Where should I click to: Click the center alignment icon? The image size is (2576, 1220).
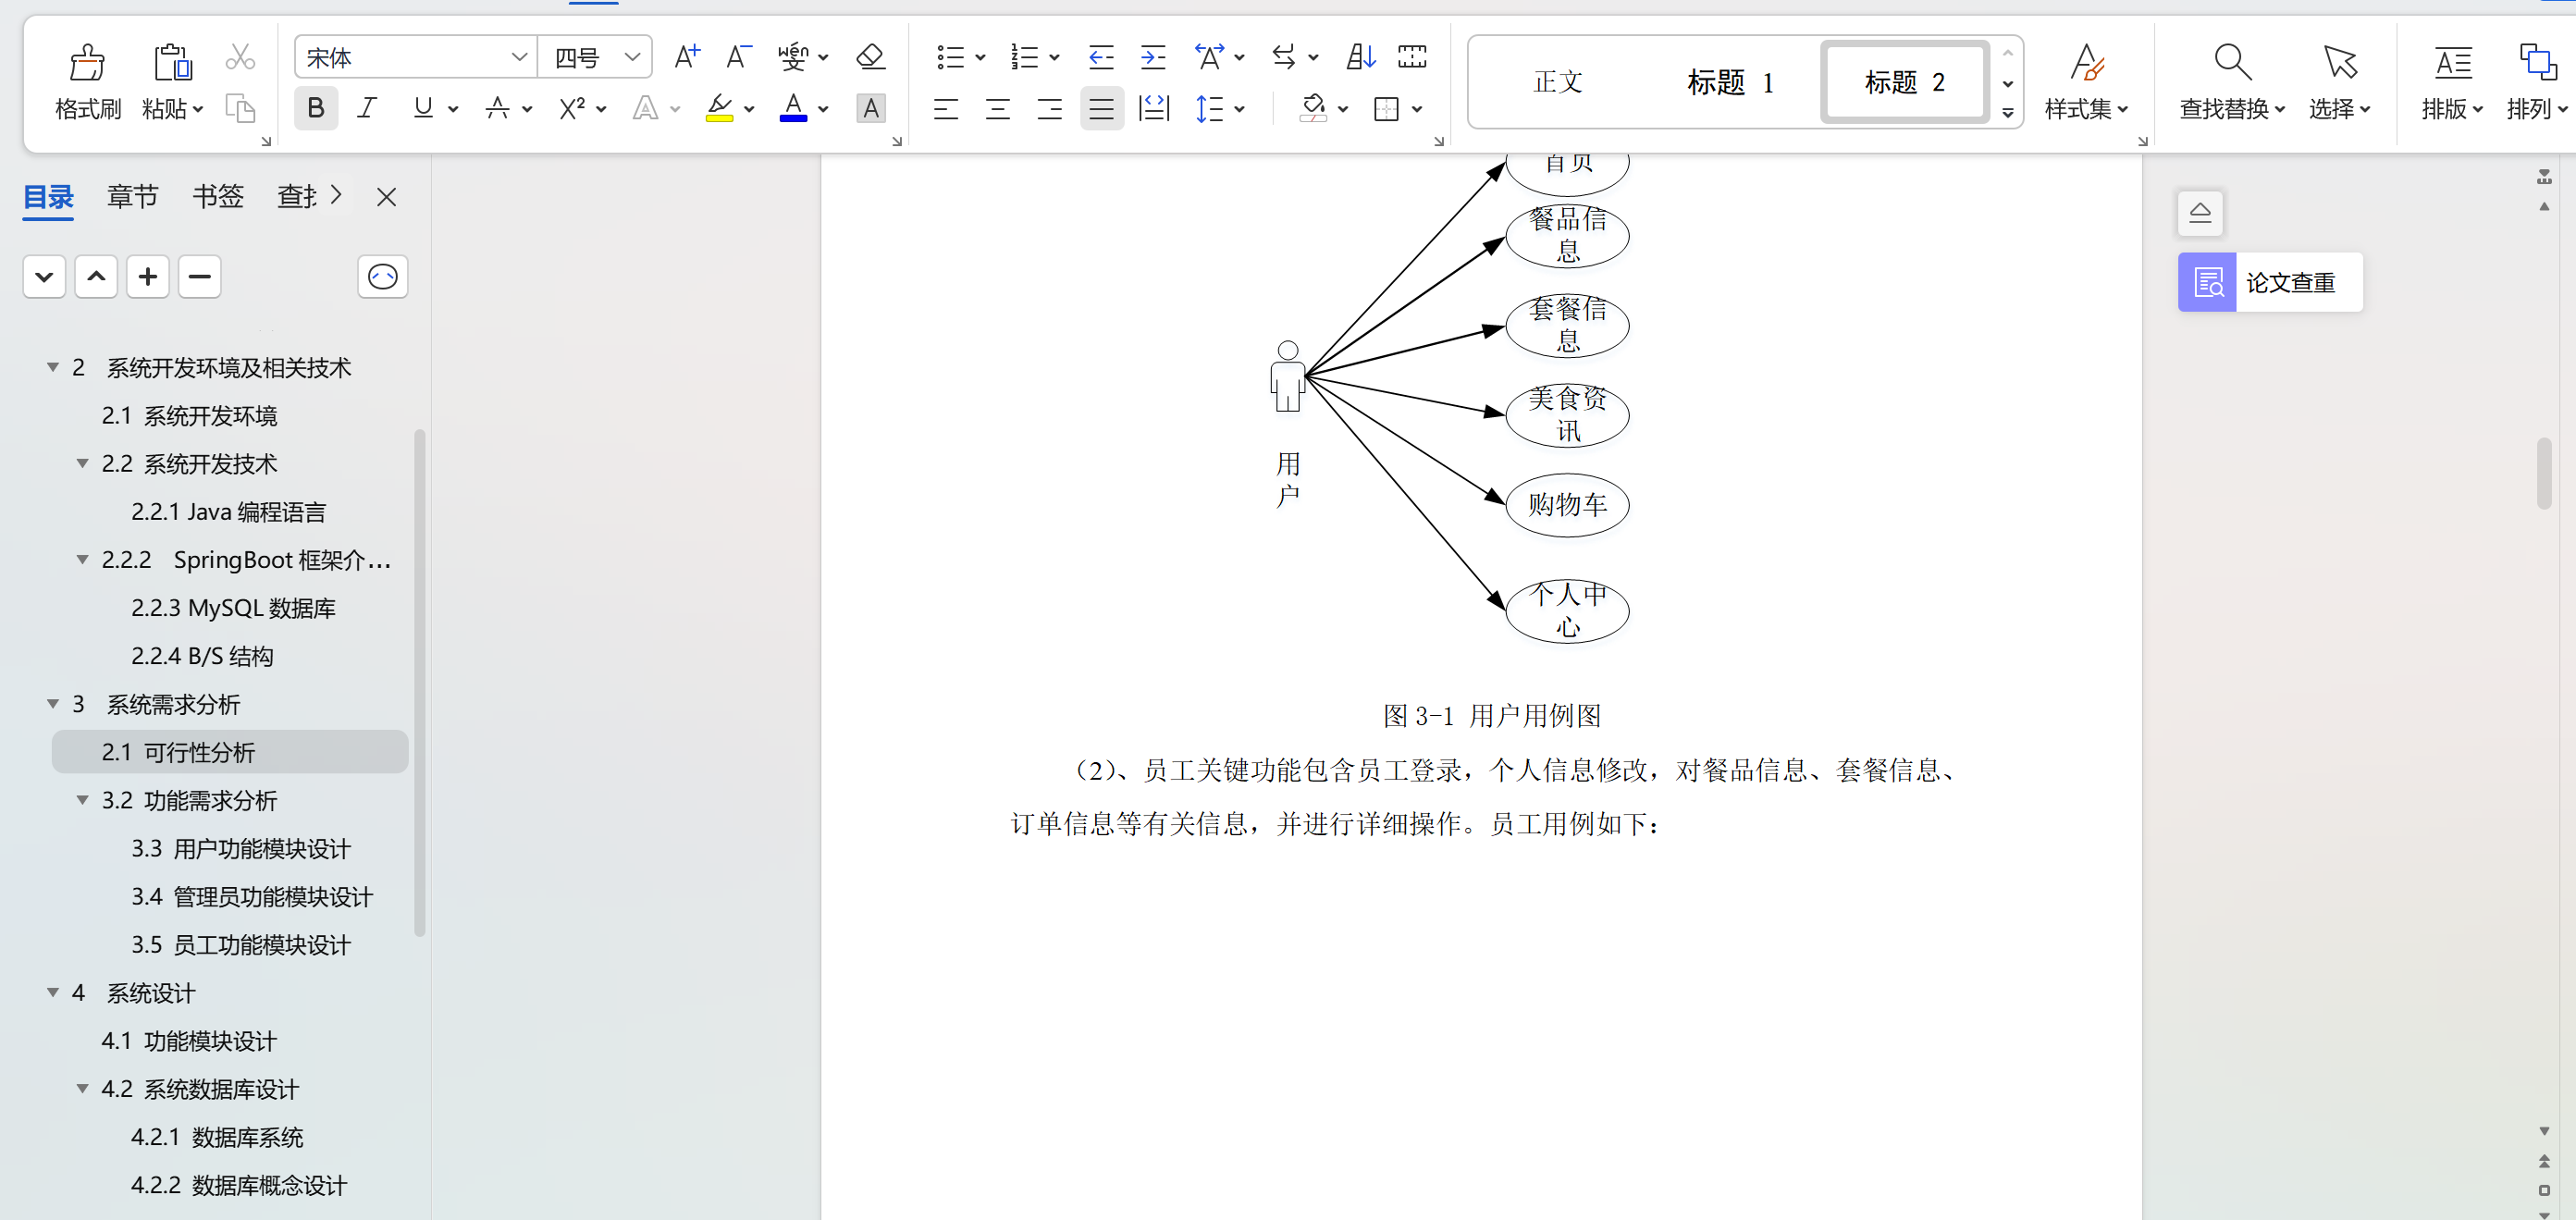997,109
